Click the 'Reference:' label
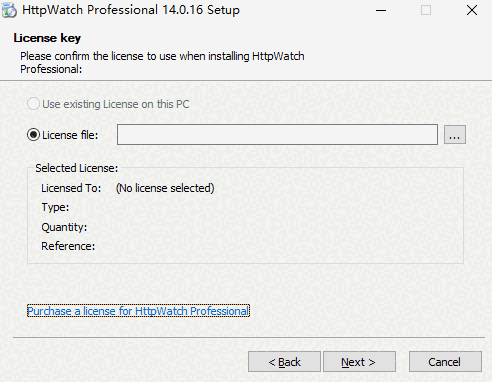This screenshot has height=382, width=492. coord(68,246)
